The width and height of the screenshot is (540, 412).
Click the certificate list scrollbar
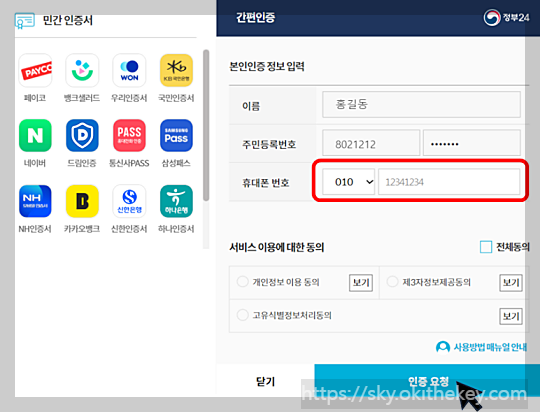pos(206,125)
